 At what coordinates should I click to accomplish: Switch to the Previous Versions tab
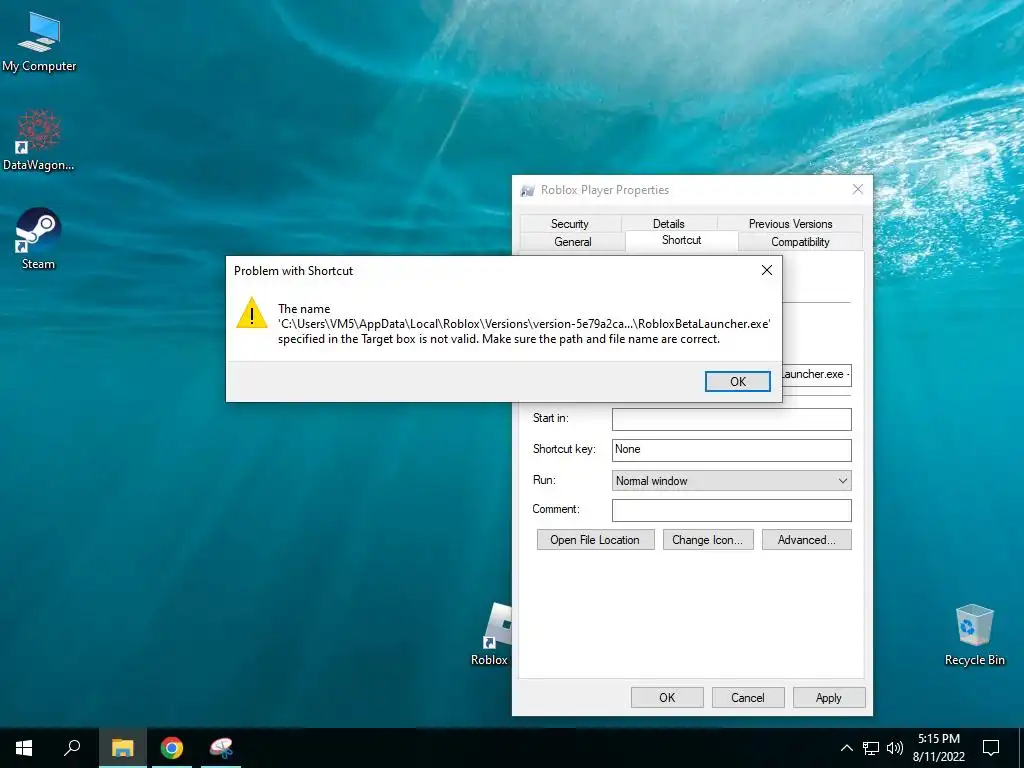point(790,223)
